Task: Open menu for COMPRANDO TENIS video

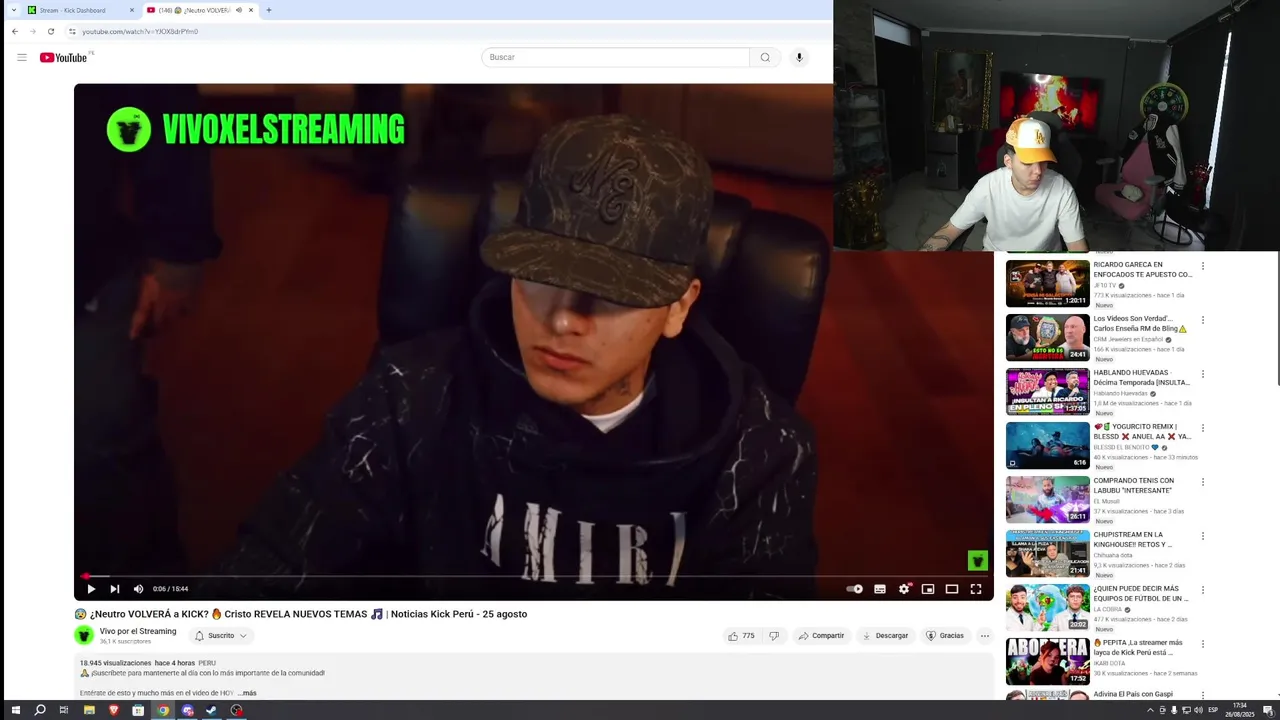Action: point(1203,482)
